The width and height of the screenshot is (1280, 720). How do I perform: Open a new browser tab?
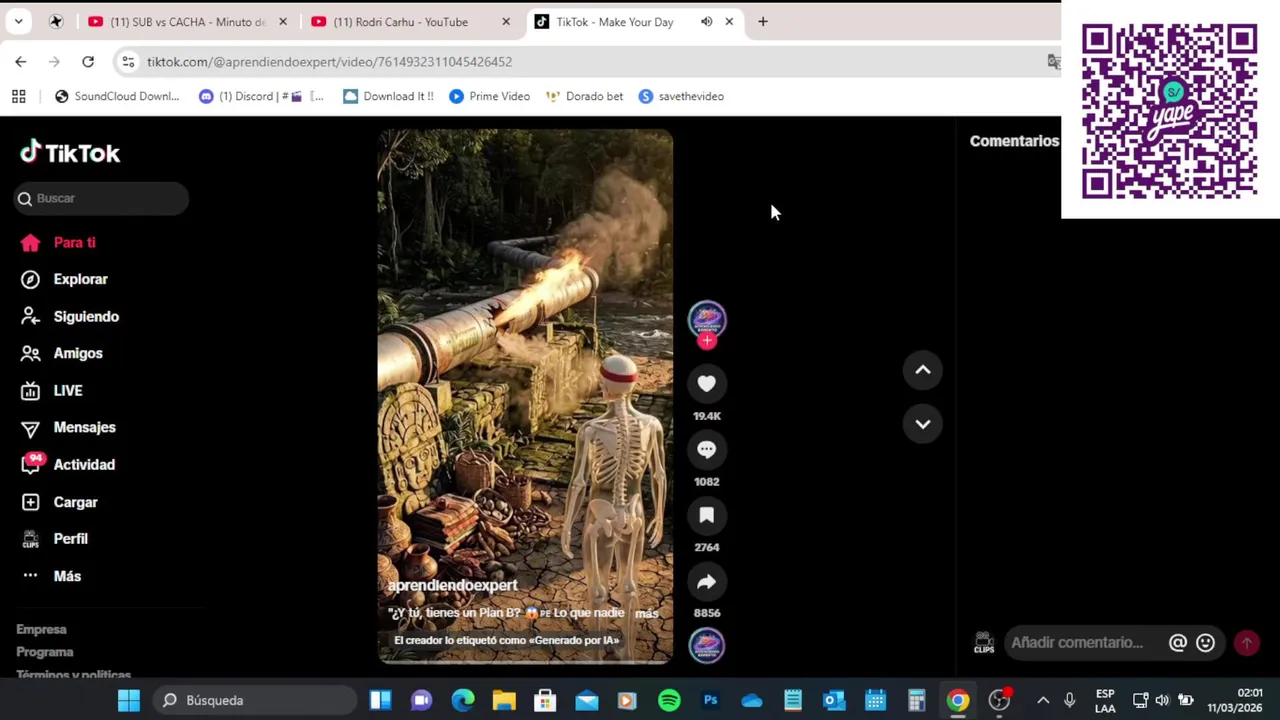tap(762, 22)
